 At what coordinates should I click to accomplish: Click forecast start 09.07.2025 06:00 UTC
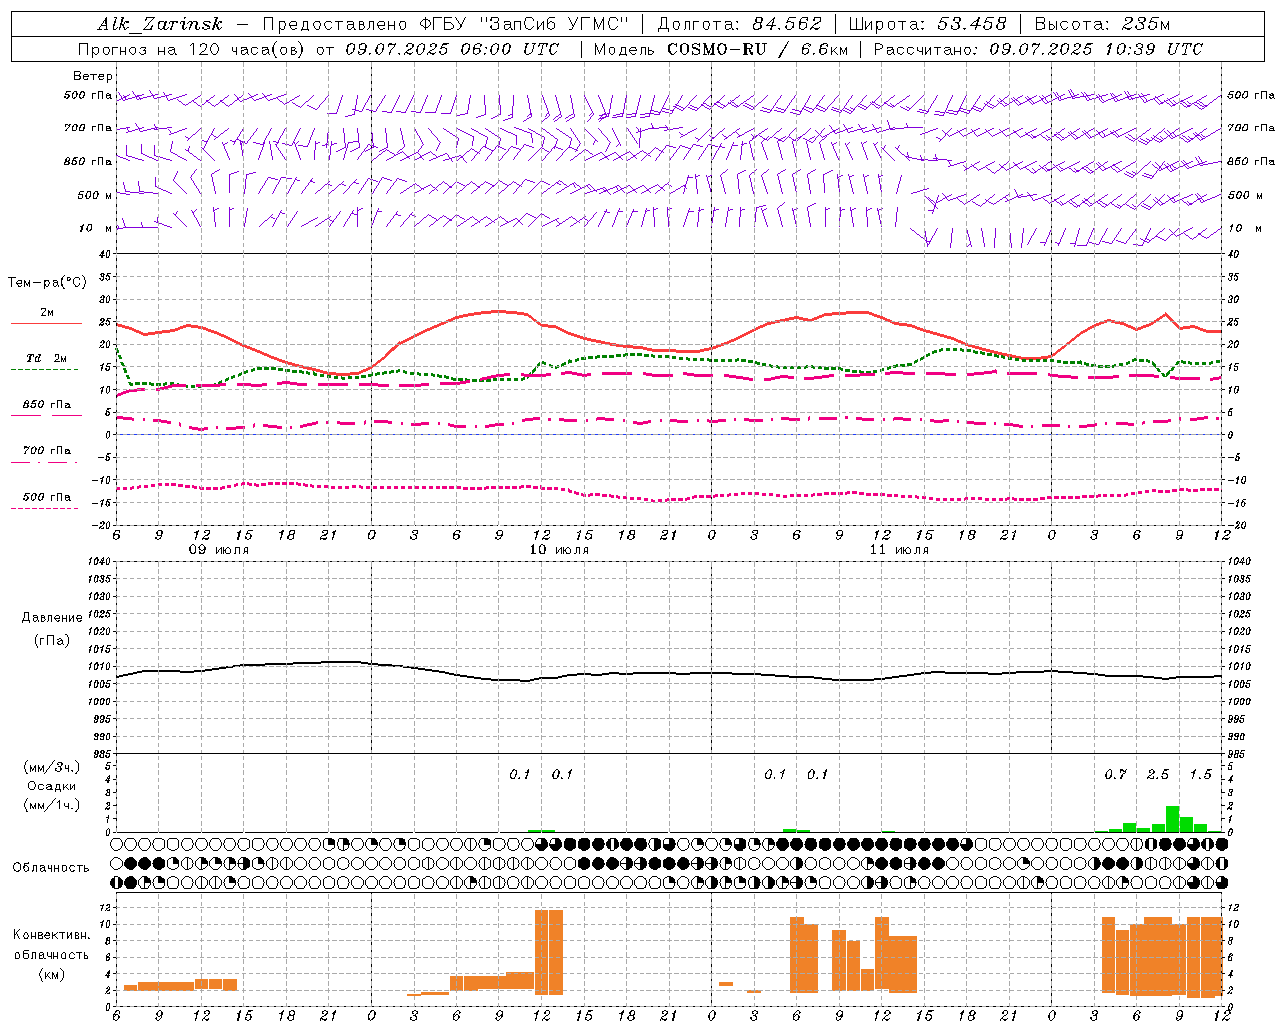click(x=453, y=49)
